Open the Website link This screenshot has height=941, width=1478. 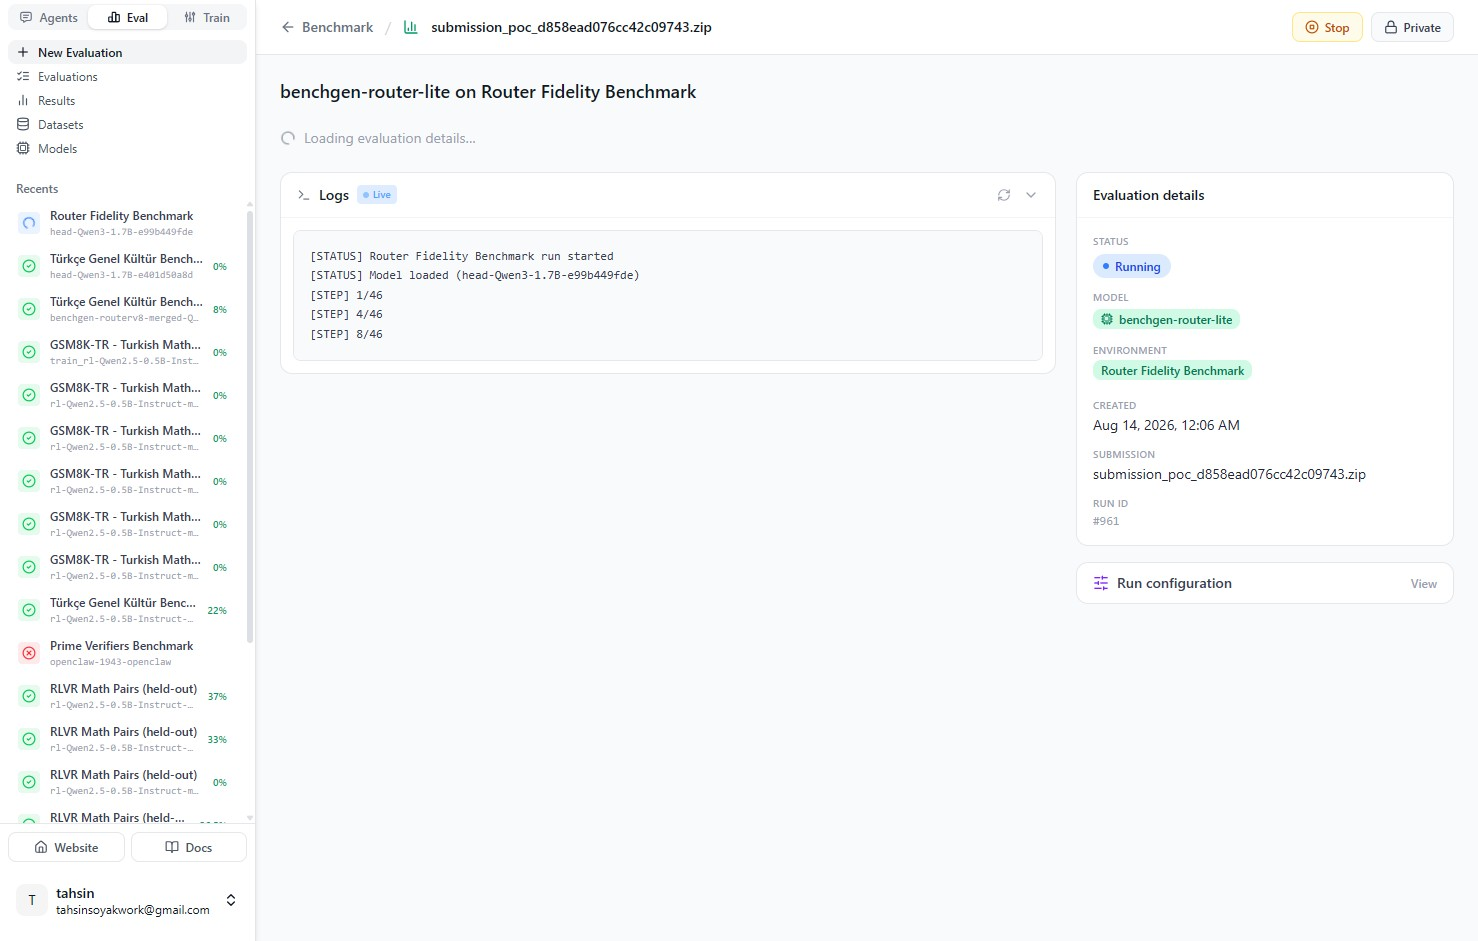(x=66, y=847)
